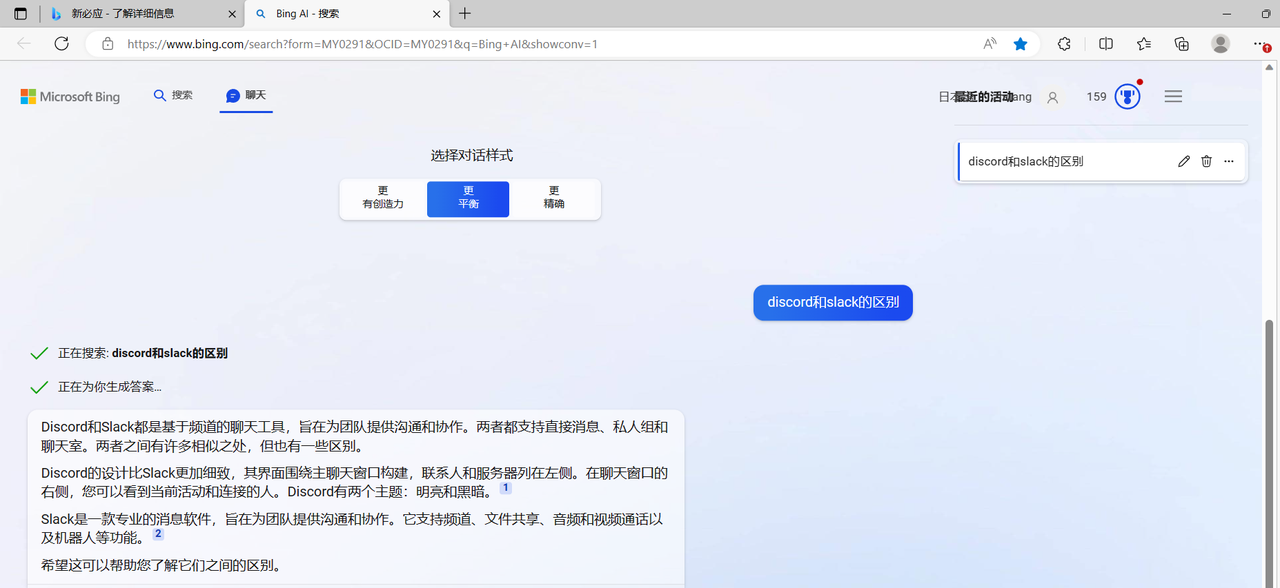Open a new browser tab
The width and height of the screenshot is (1280, 588).
[465, 14]
